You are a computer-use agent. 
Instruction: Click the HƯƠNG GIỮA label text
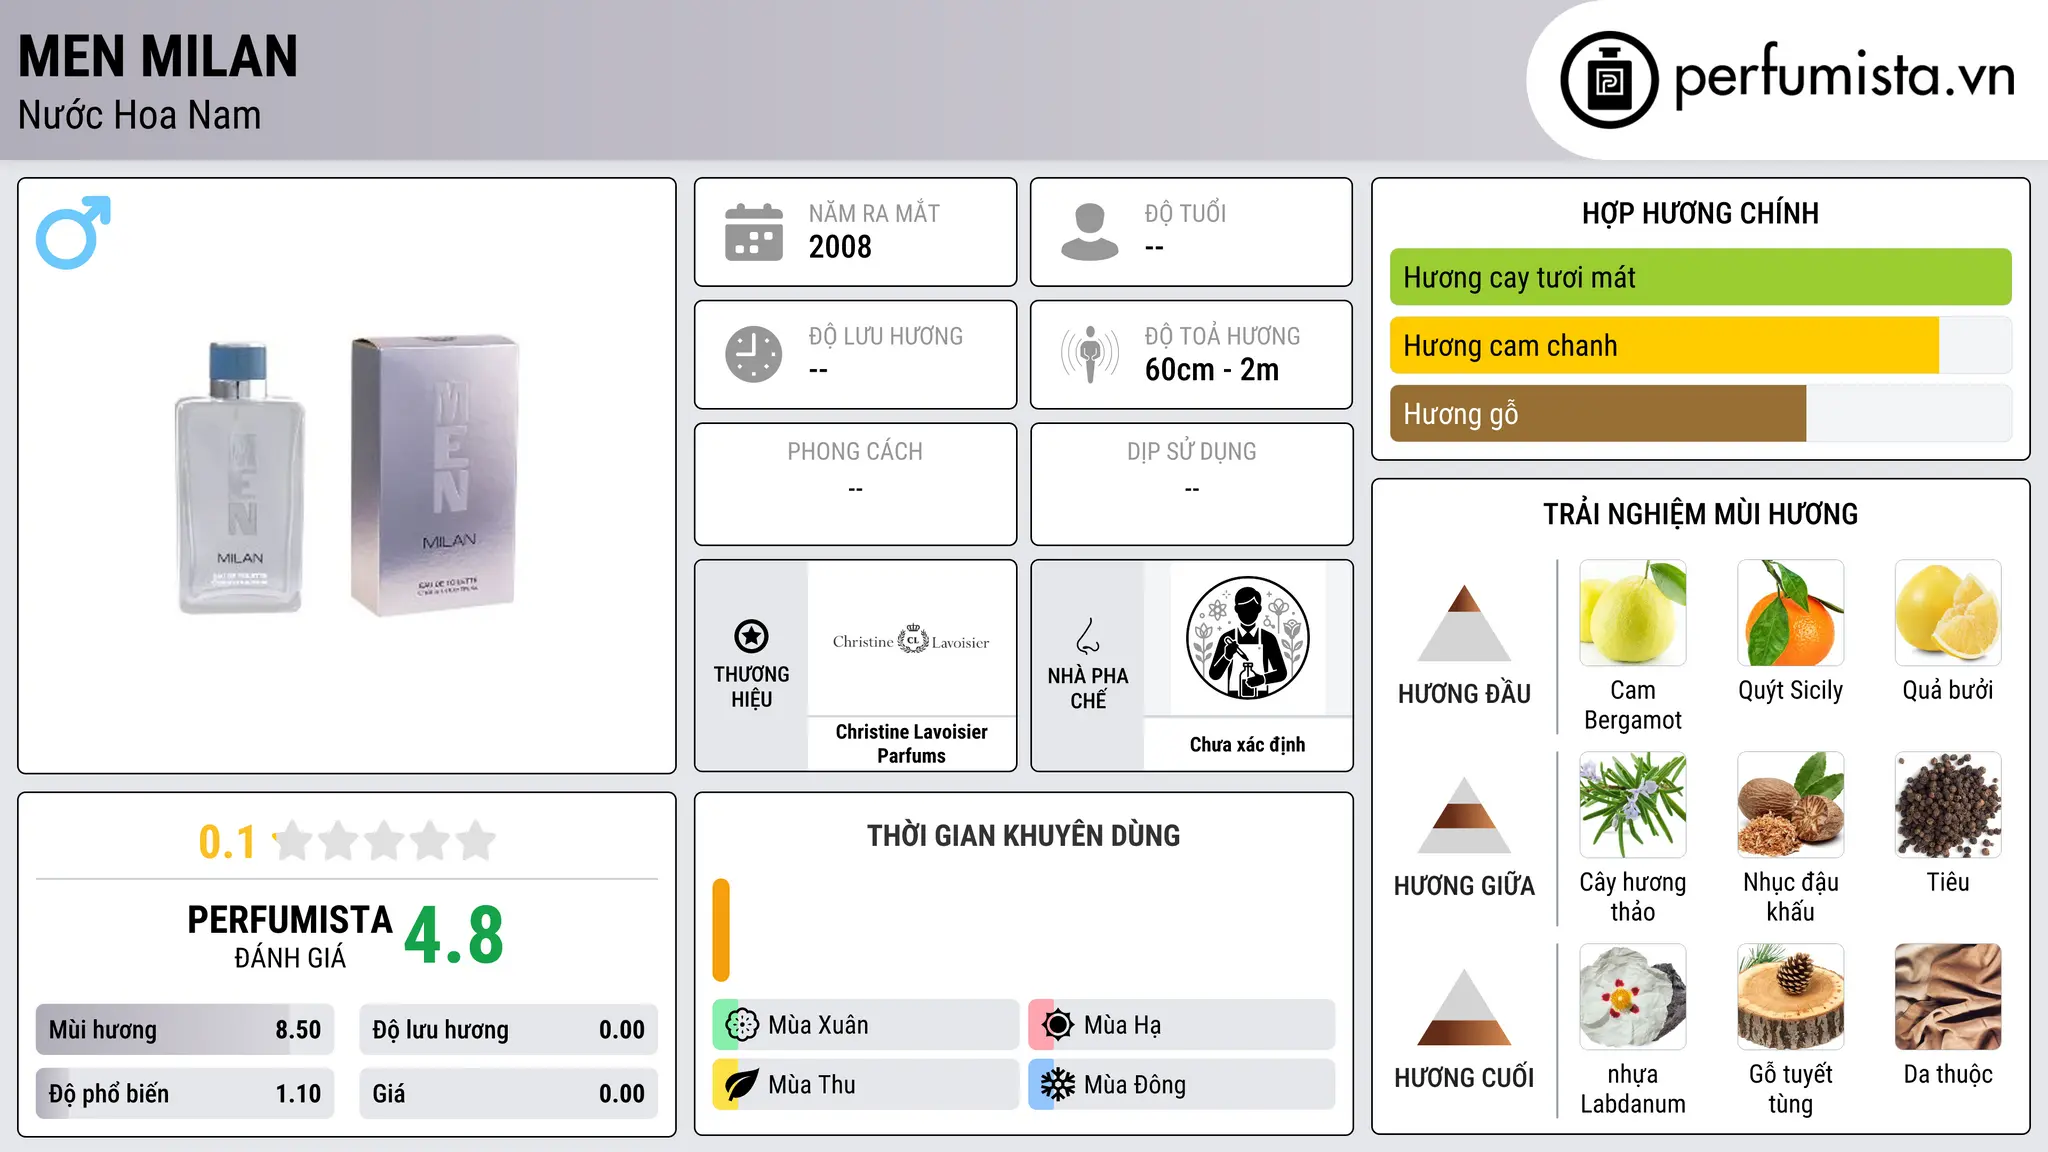[x=1464, y=886]
